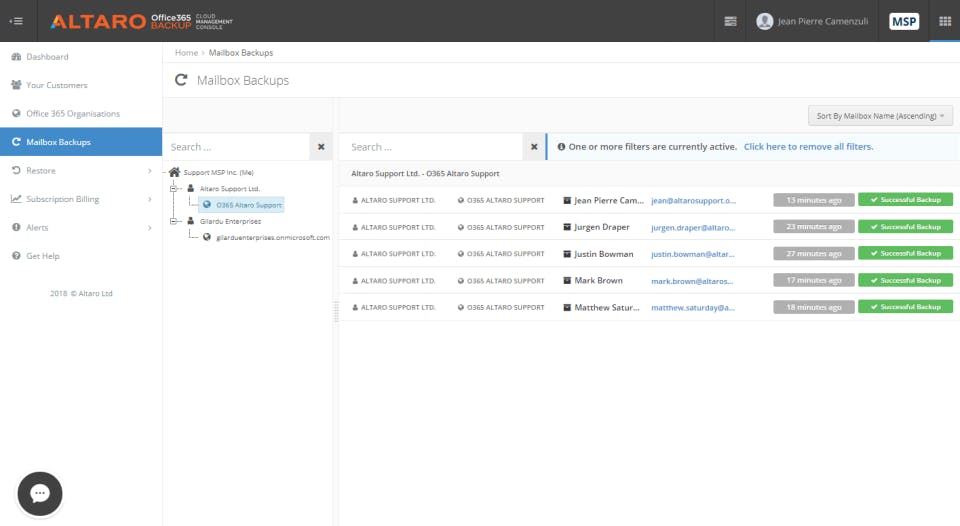Click mailbox icon beside Mark Brown

567,280
